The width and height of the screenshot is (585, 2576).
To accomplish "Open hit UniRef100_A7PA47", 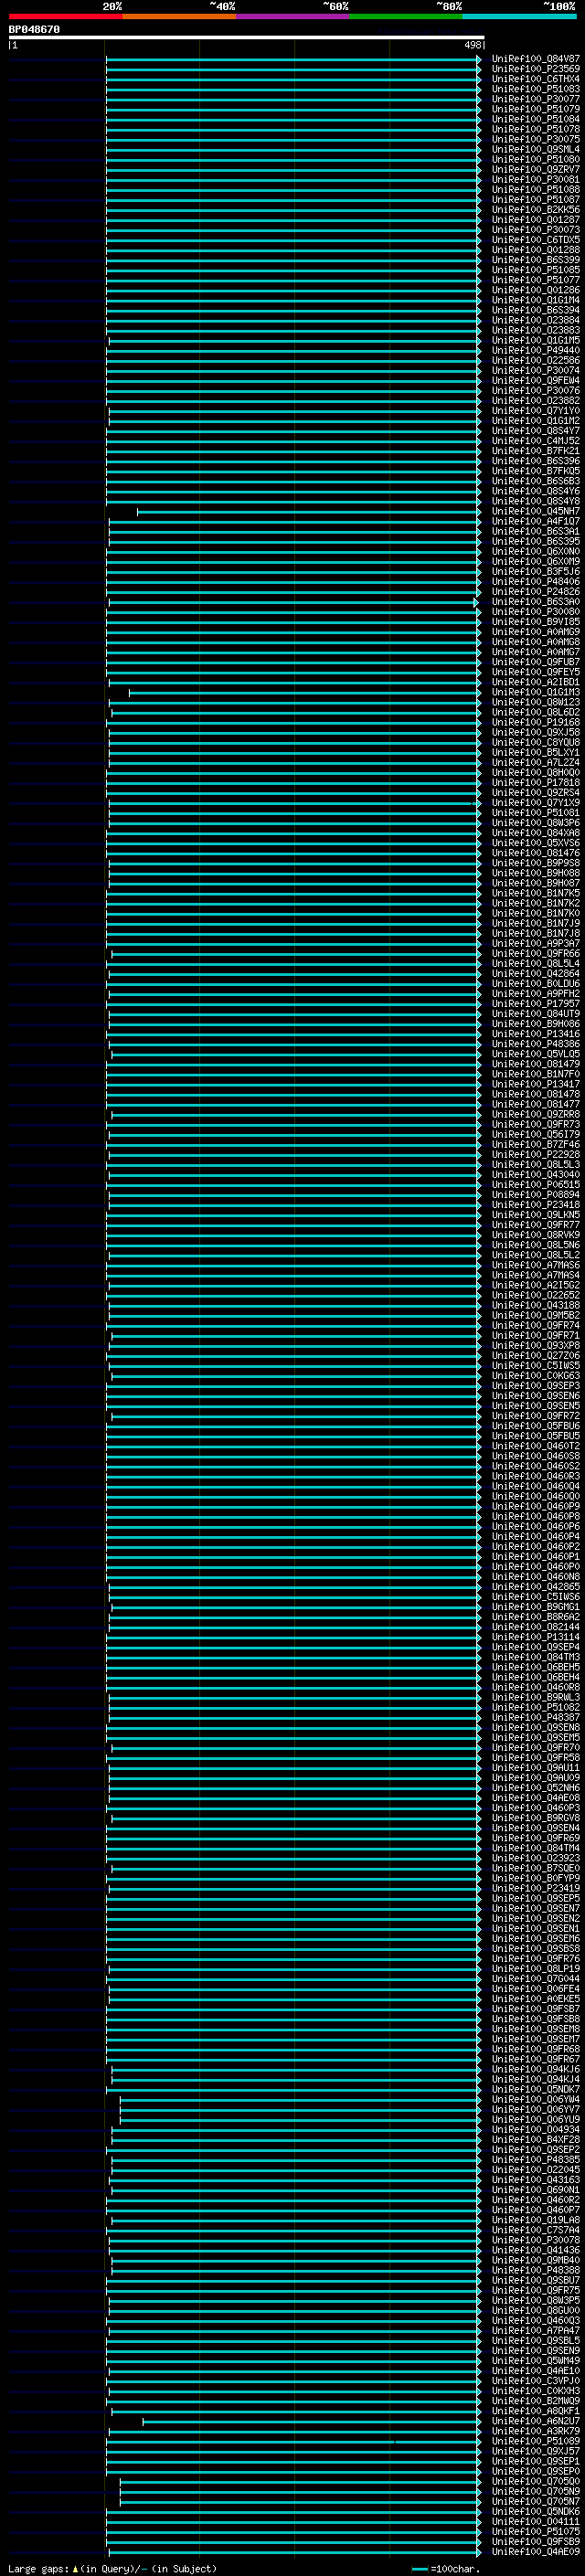I will click(x=536, y=2330).
